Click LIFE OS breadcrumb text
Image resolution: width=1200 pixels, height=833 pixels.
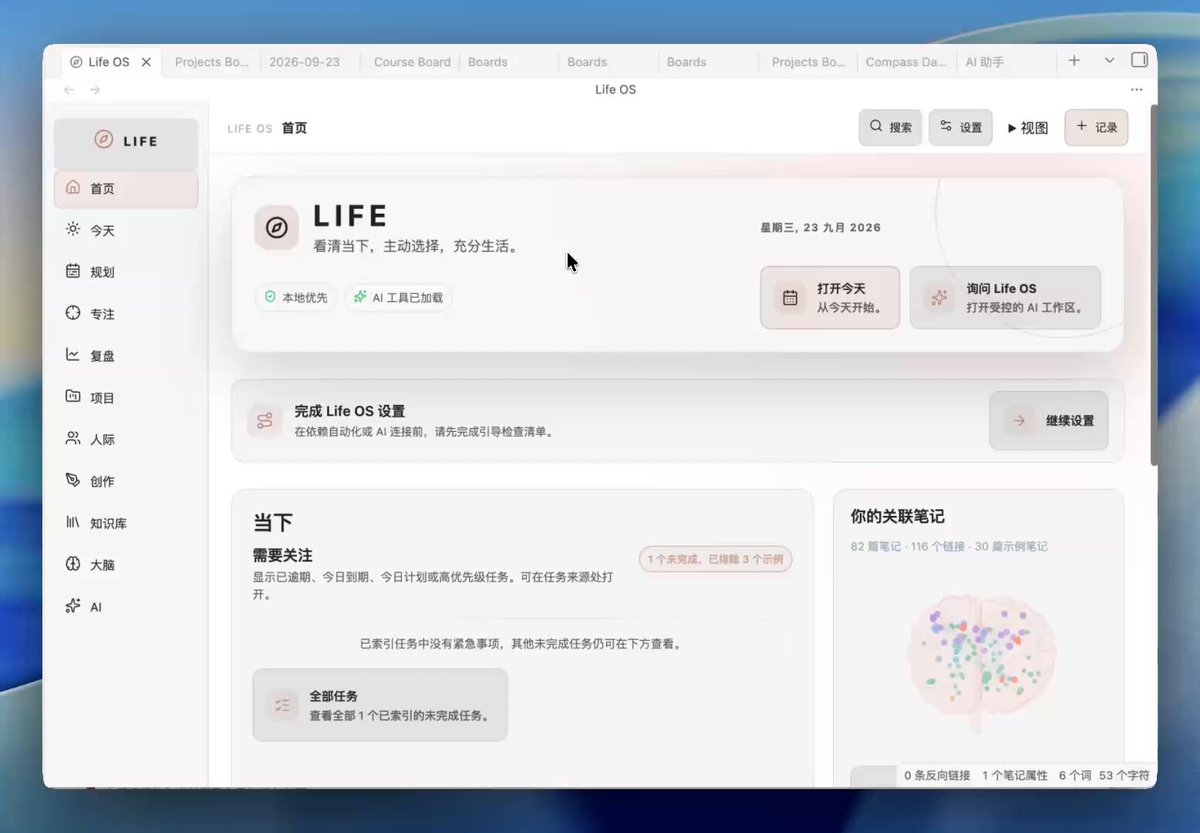[x=250, y=129]
